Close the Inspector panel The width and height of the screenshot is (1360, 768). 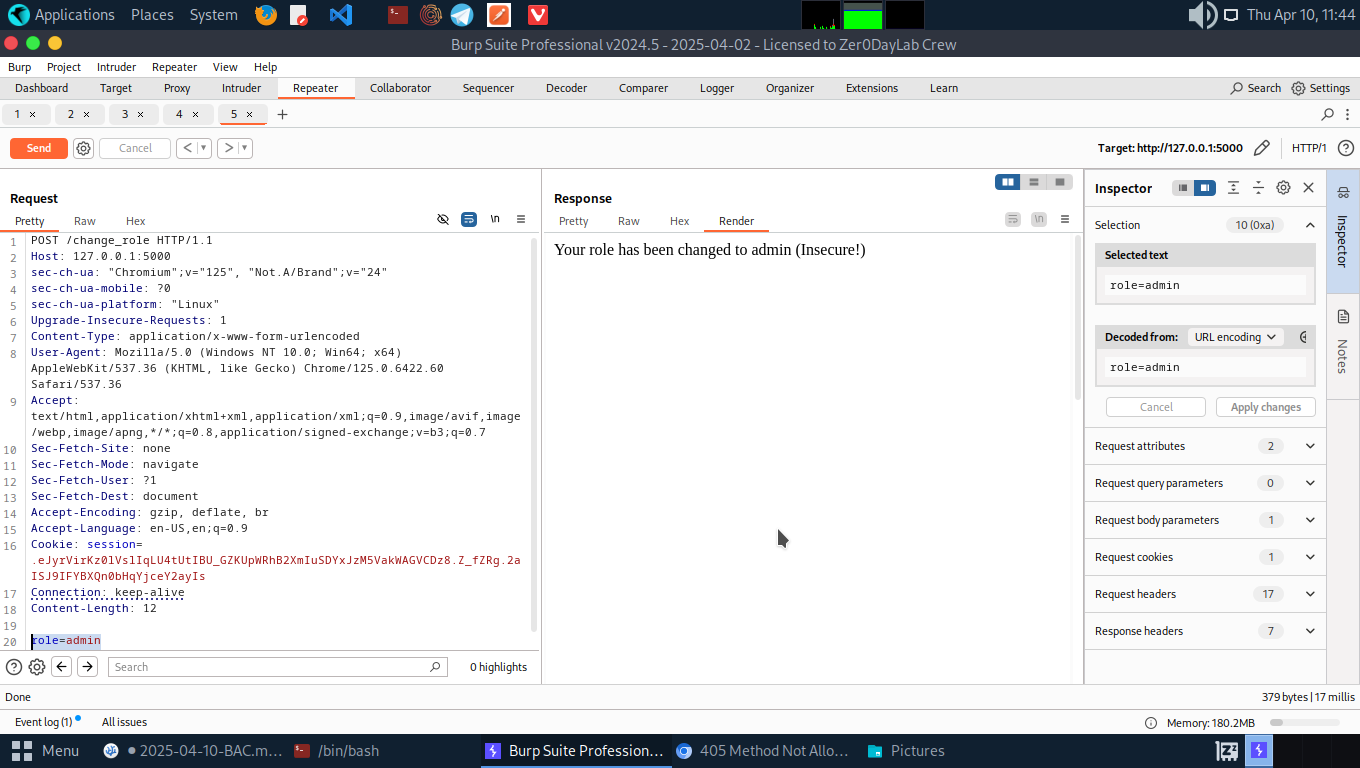pos(1308,188)
